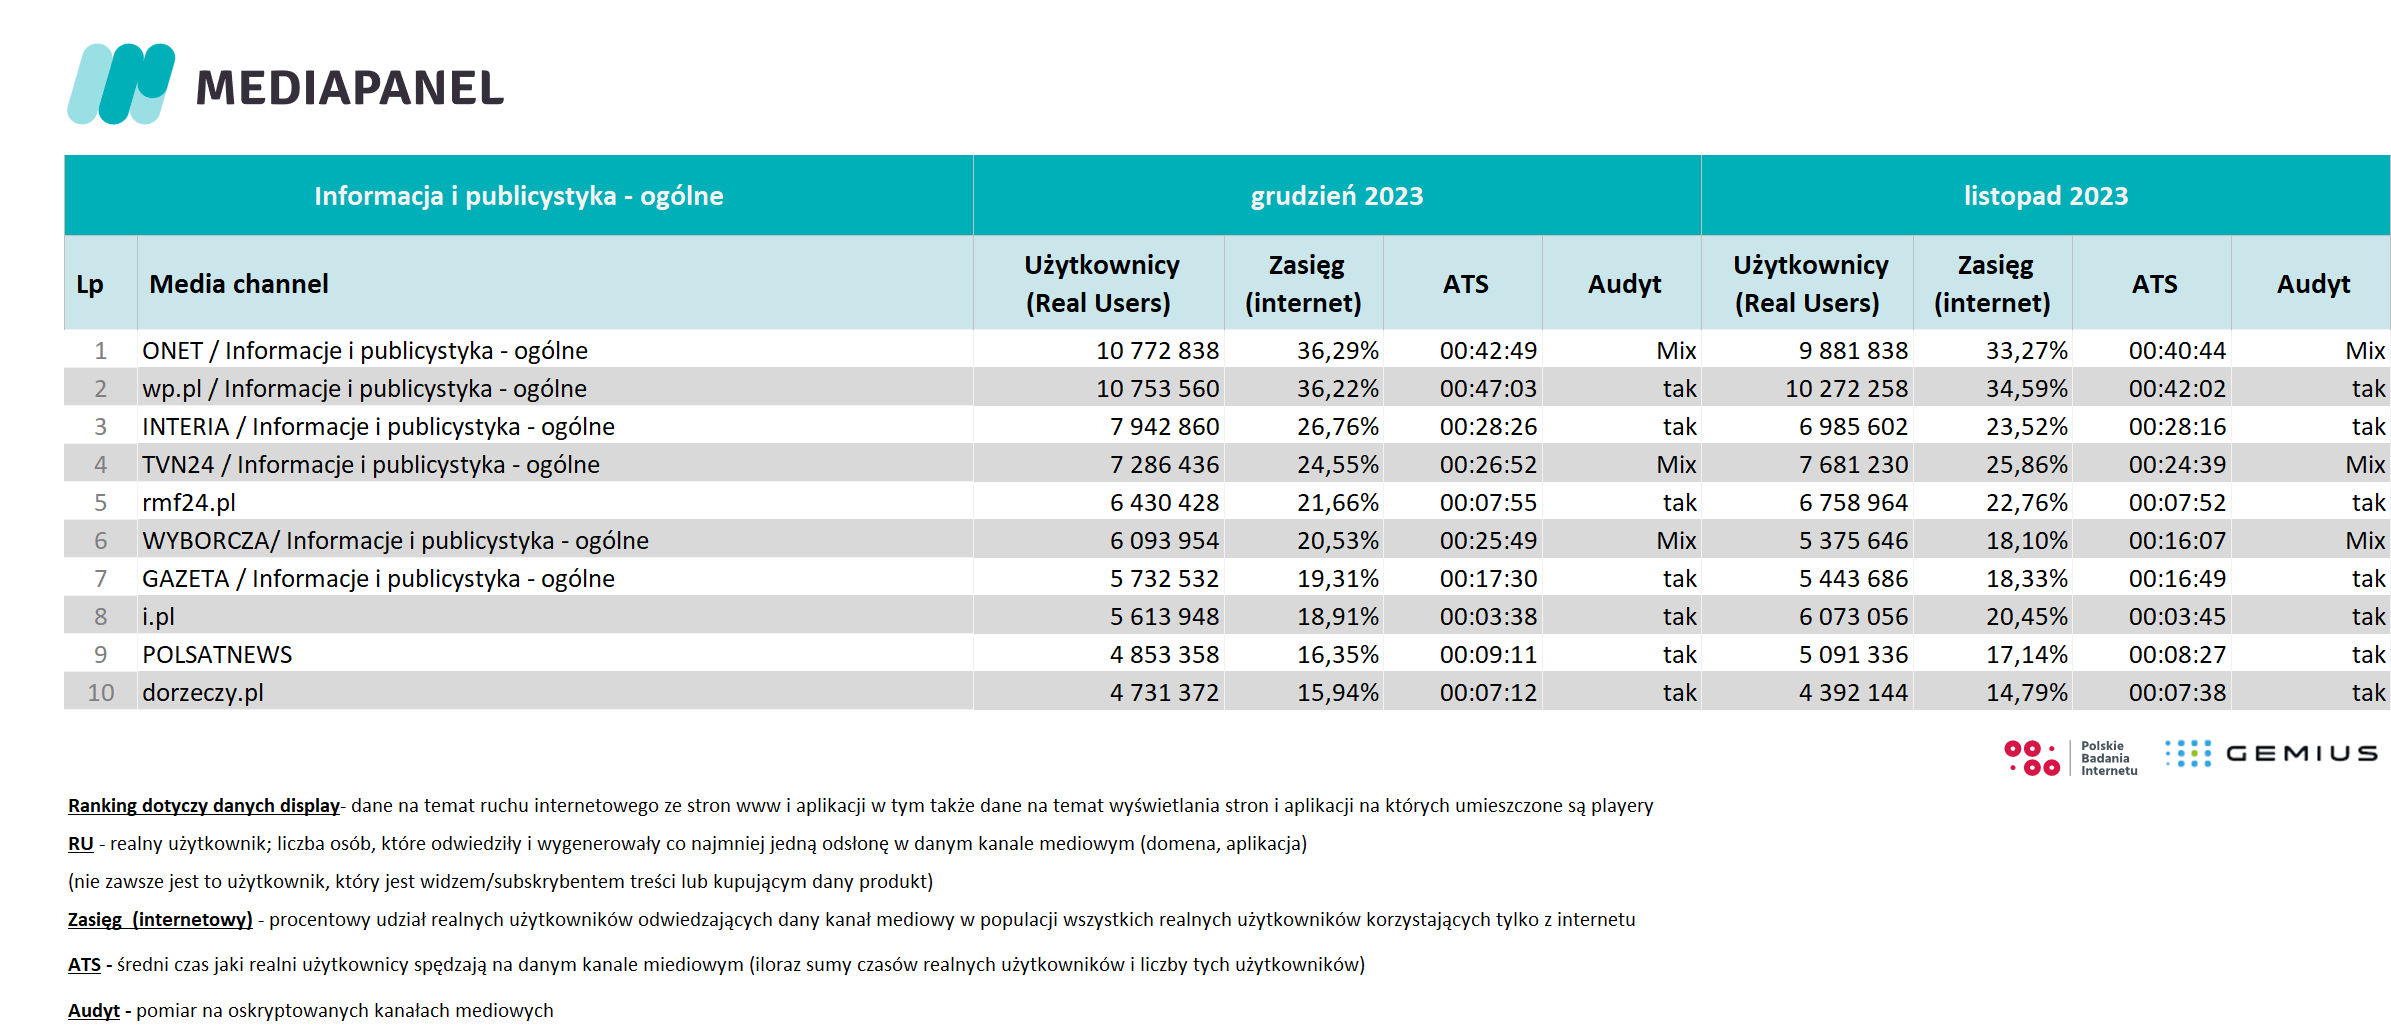Click the Lp column header
Screen dimensions: 2391x1029
click(x=90, y=284)
